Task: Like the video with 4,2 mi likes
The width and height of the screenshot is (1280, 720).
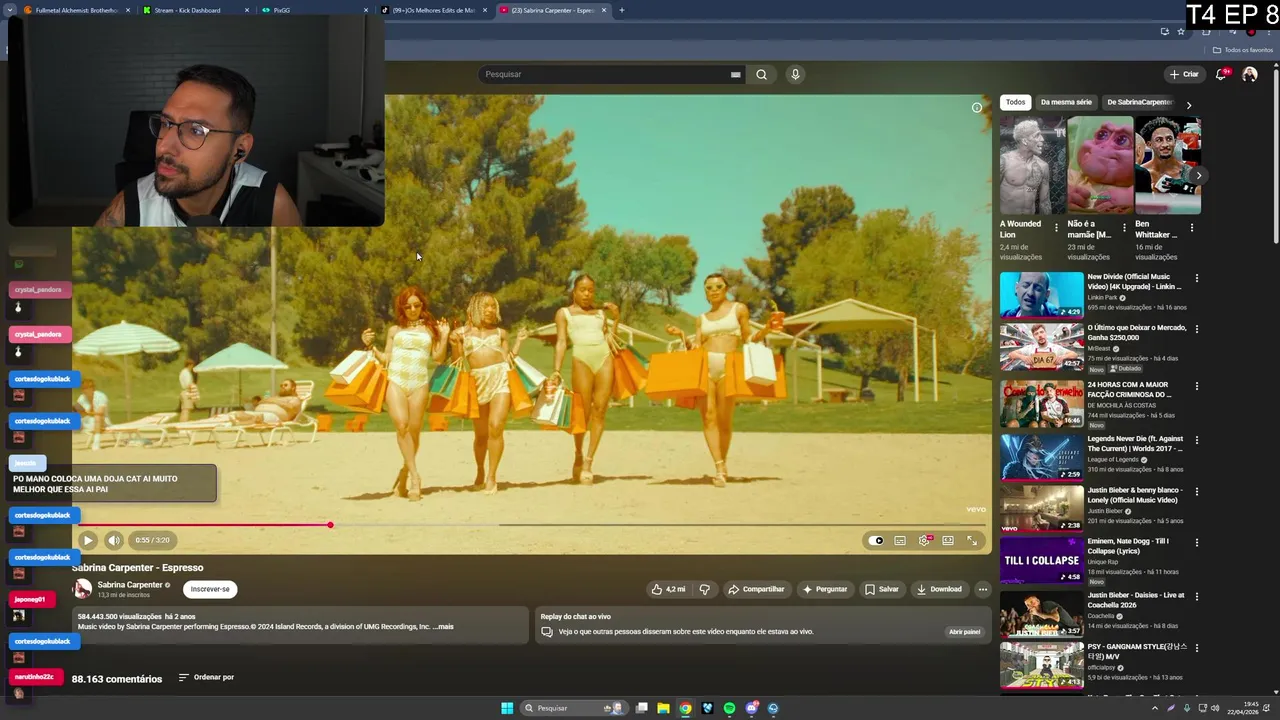Action: 667,589
